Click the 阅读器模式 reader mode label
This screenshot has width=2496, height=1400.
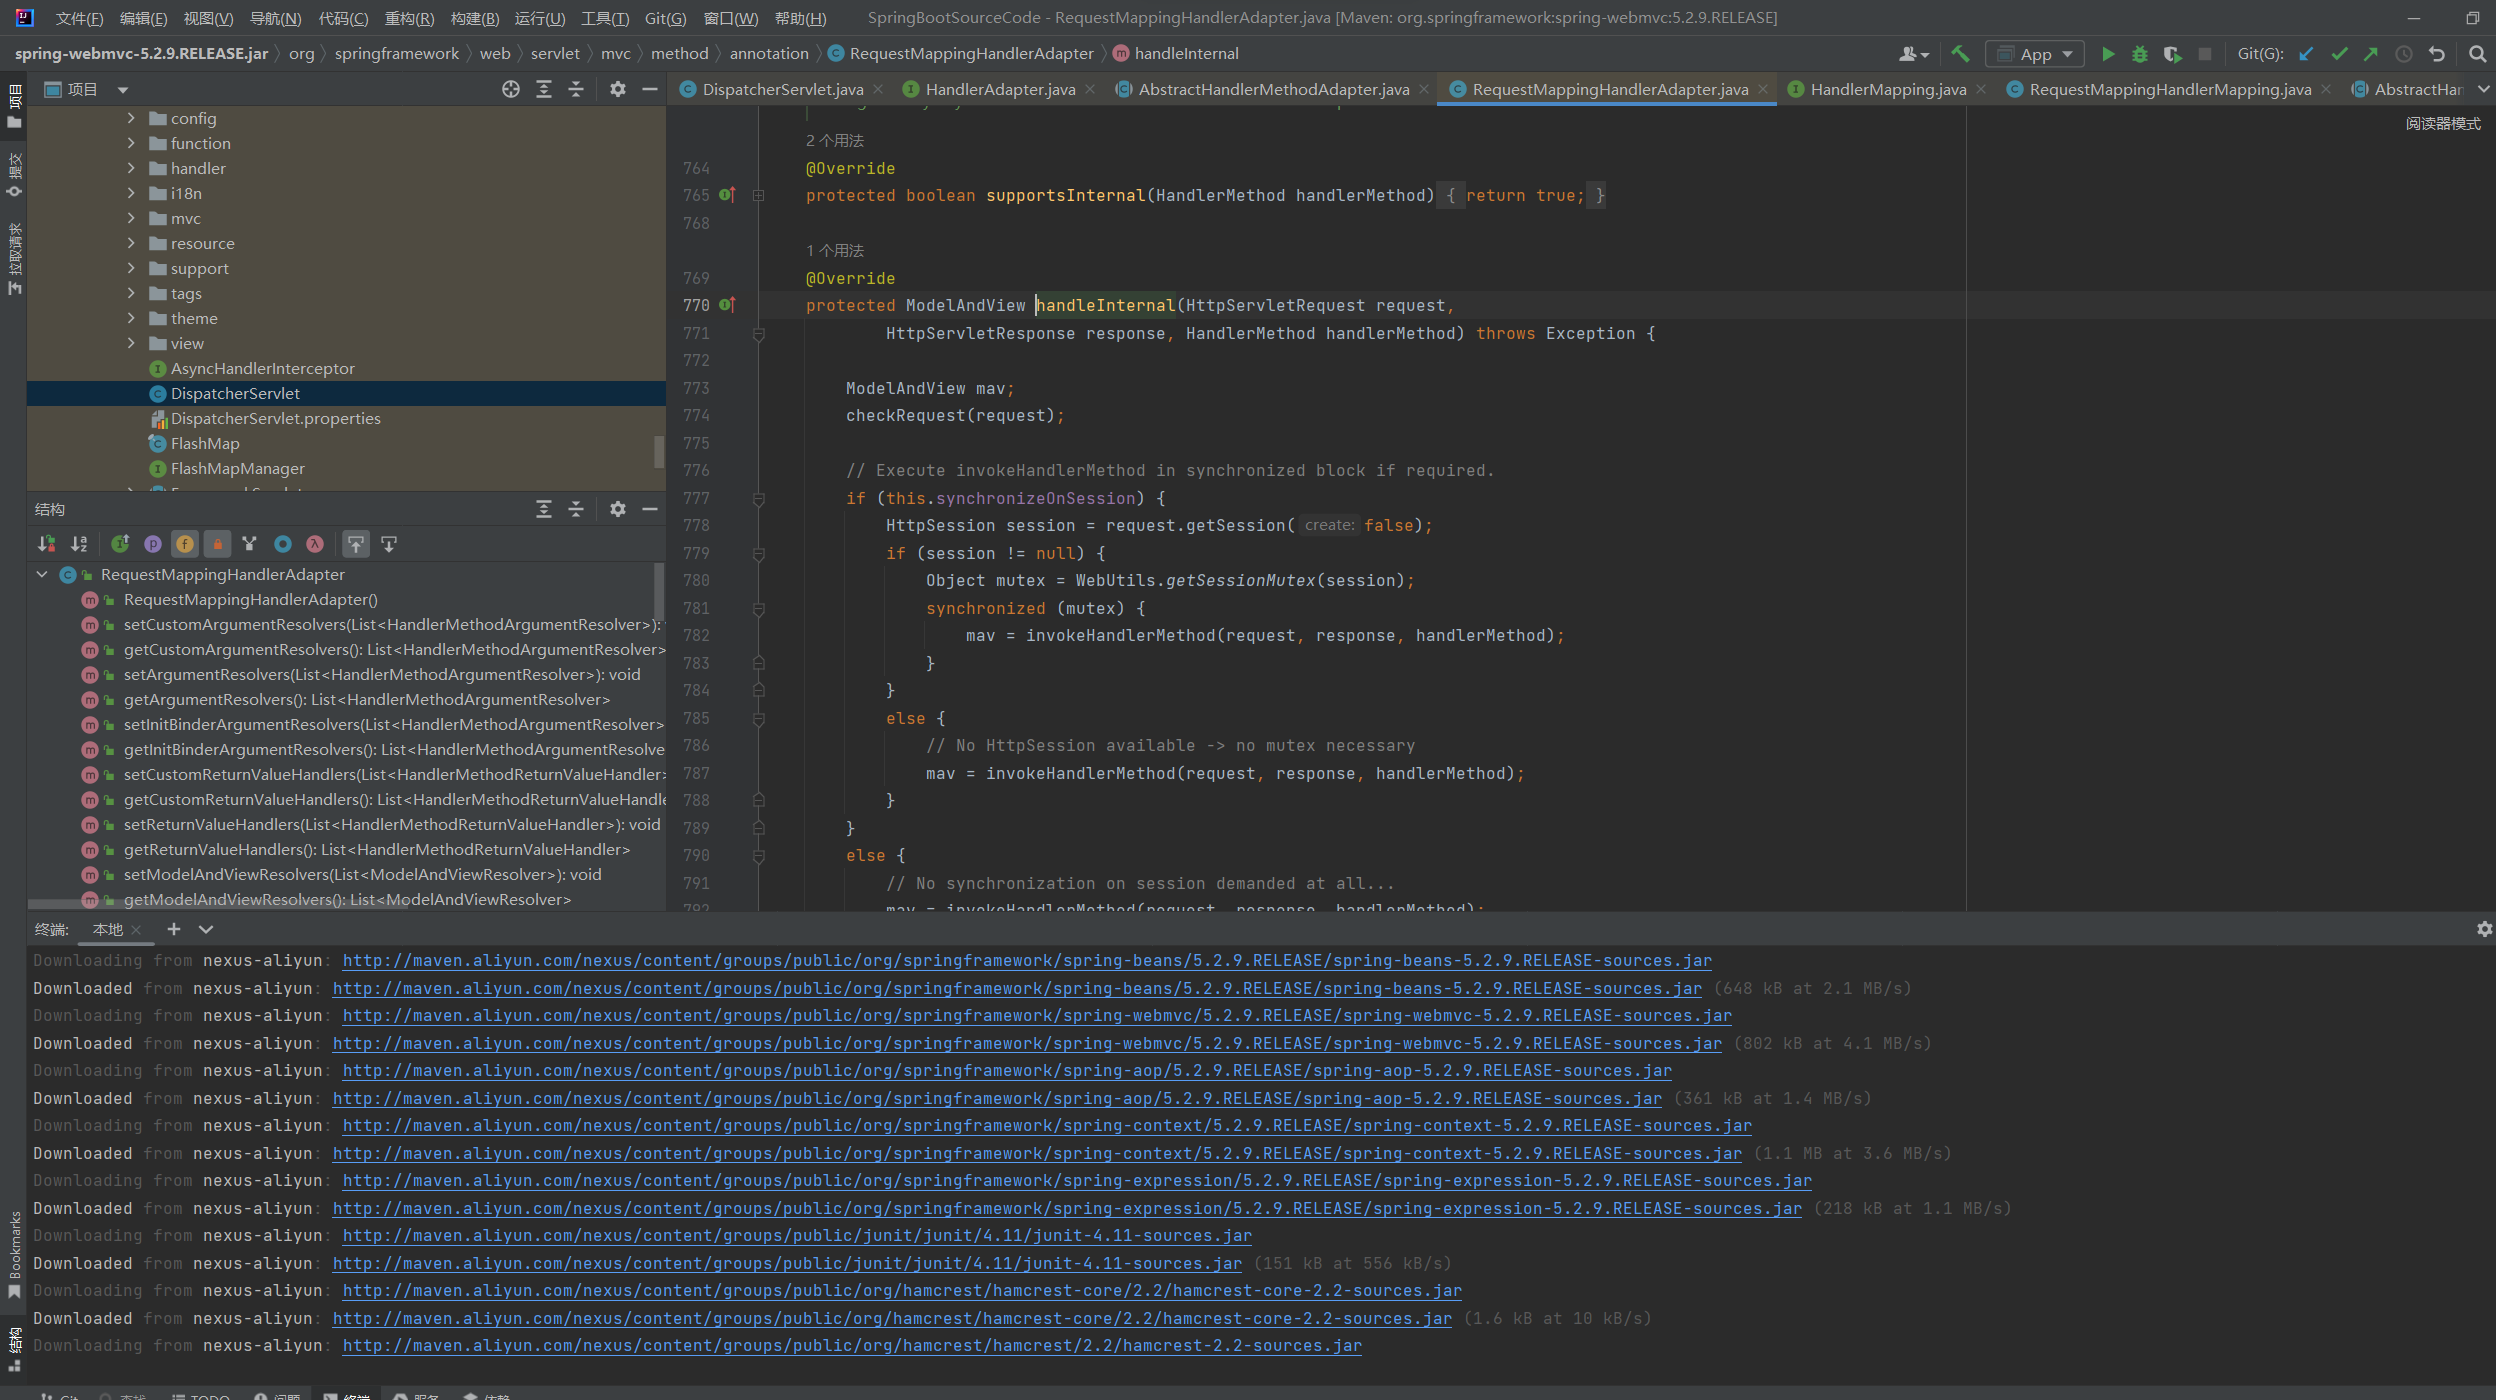(2442, 123)
